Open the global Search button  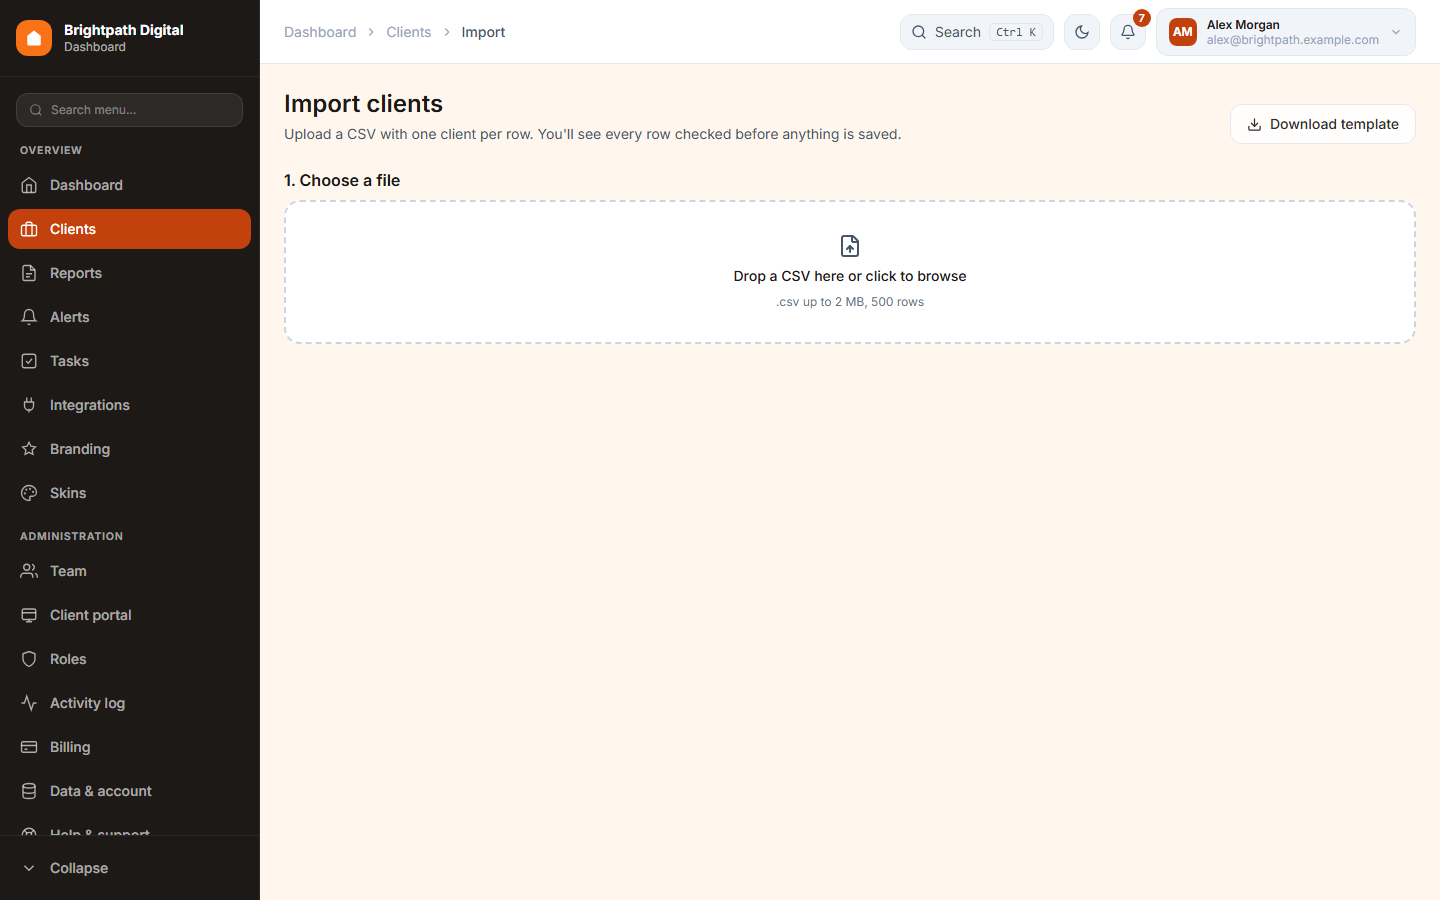click(x=977, y=32)
